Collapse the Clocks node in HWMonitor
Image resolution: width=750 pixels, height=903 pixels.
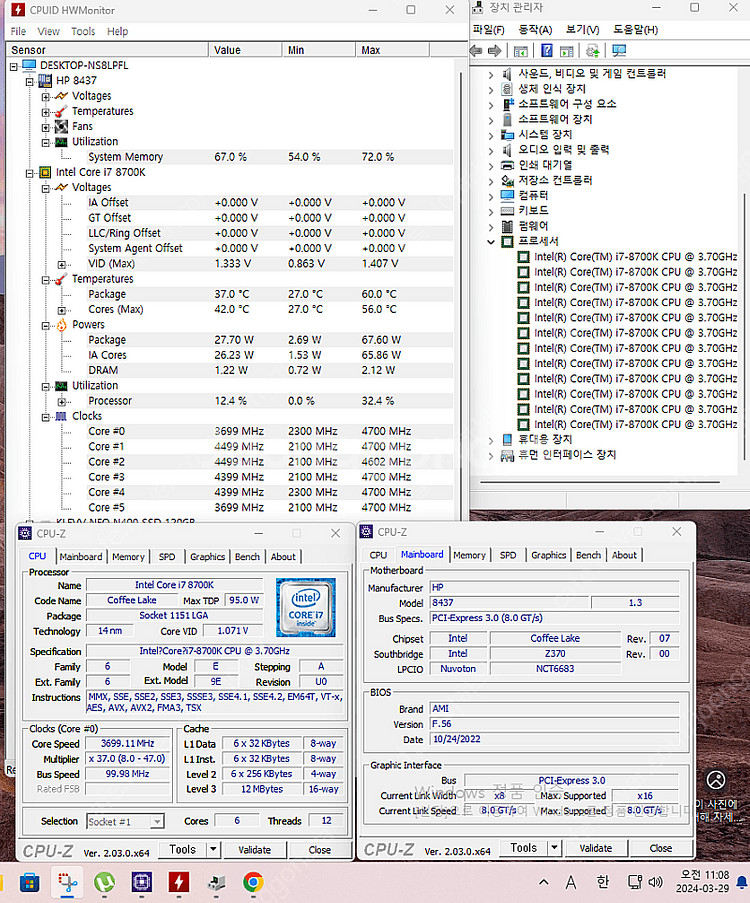click(x=46, y=418)
